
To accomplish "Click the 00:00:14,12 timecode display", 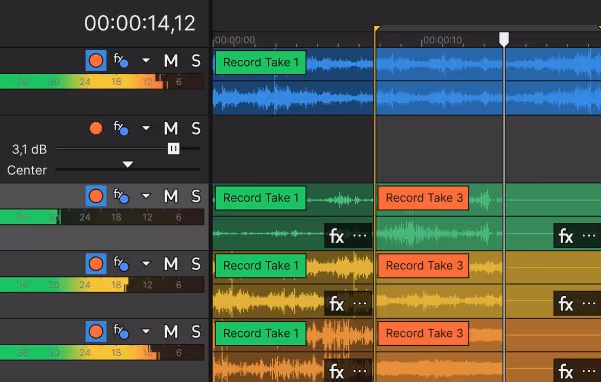I will point(140,23).
